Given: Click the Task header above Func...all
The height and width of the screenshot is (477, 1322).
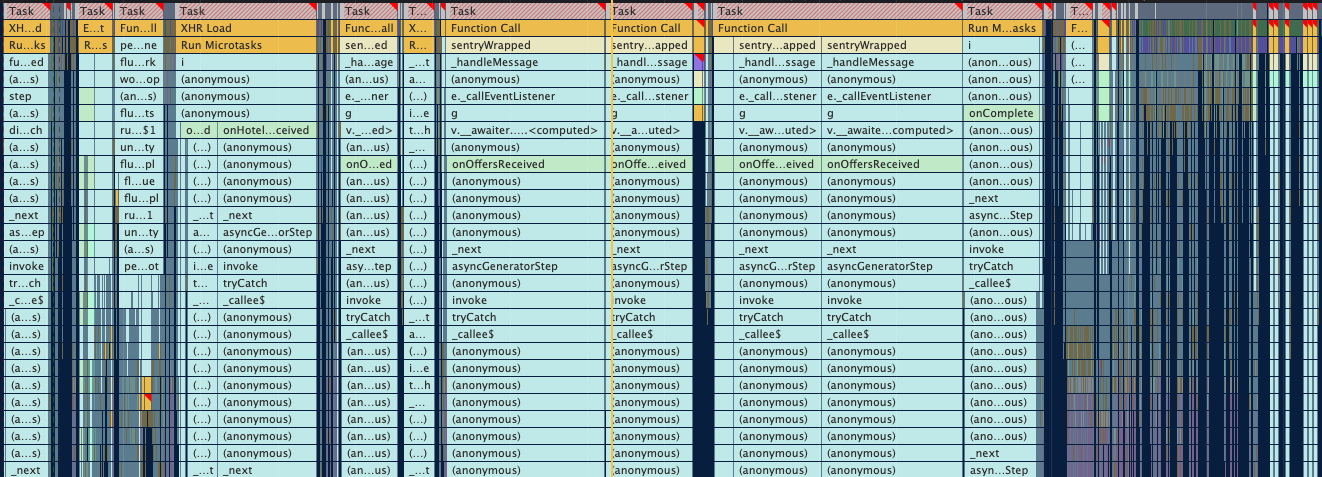Looking at the screenshot, I should coord(368,11).
